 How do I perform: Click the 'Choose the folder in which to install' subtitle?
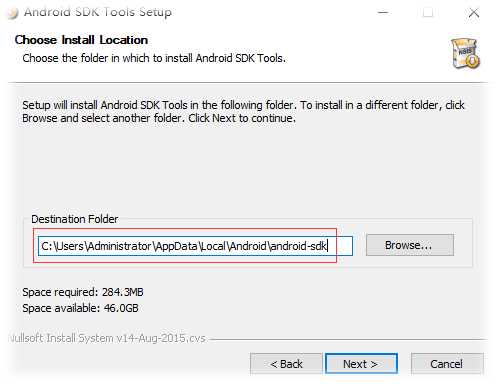154,58
